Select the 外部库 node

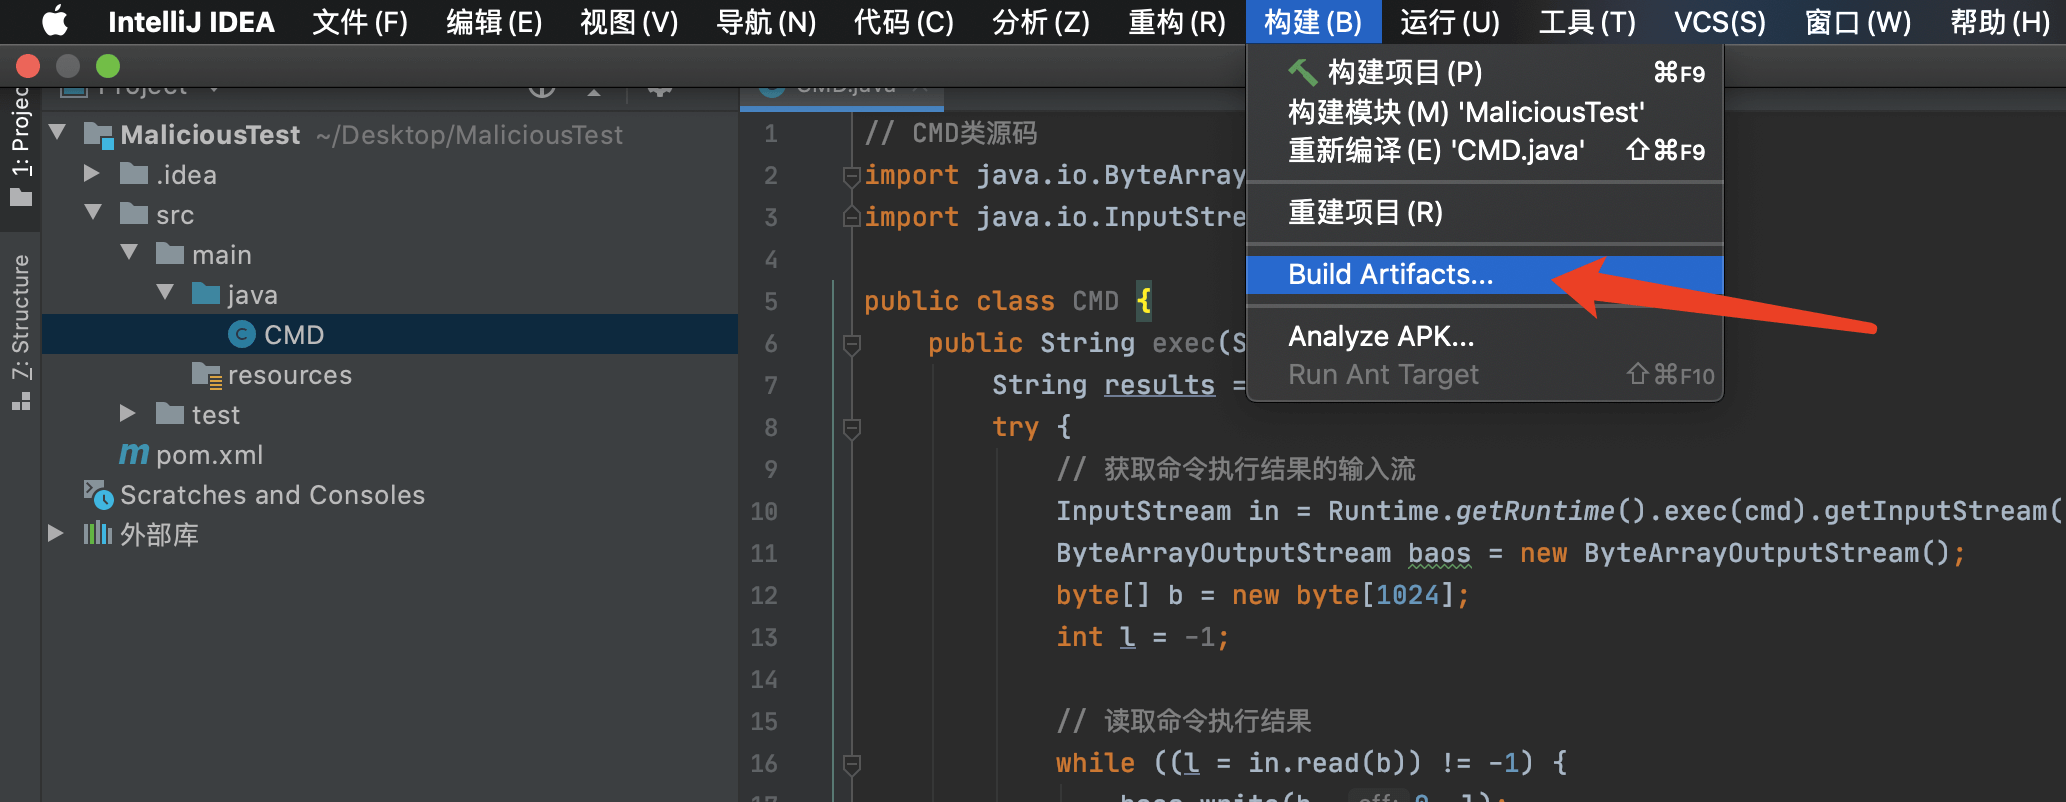pyautogui.click(x=159, y=535)
